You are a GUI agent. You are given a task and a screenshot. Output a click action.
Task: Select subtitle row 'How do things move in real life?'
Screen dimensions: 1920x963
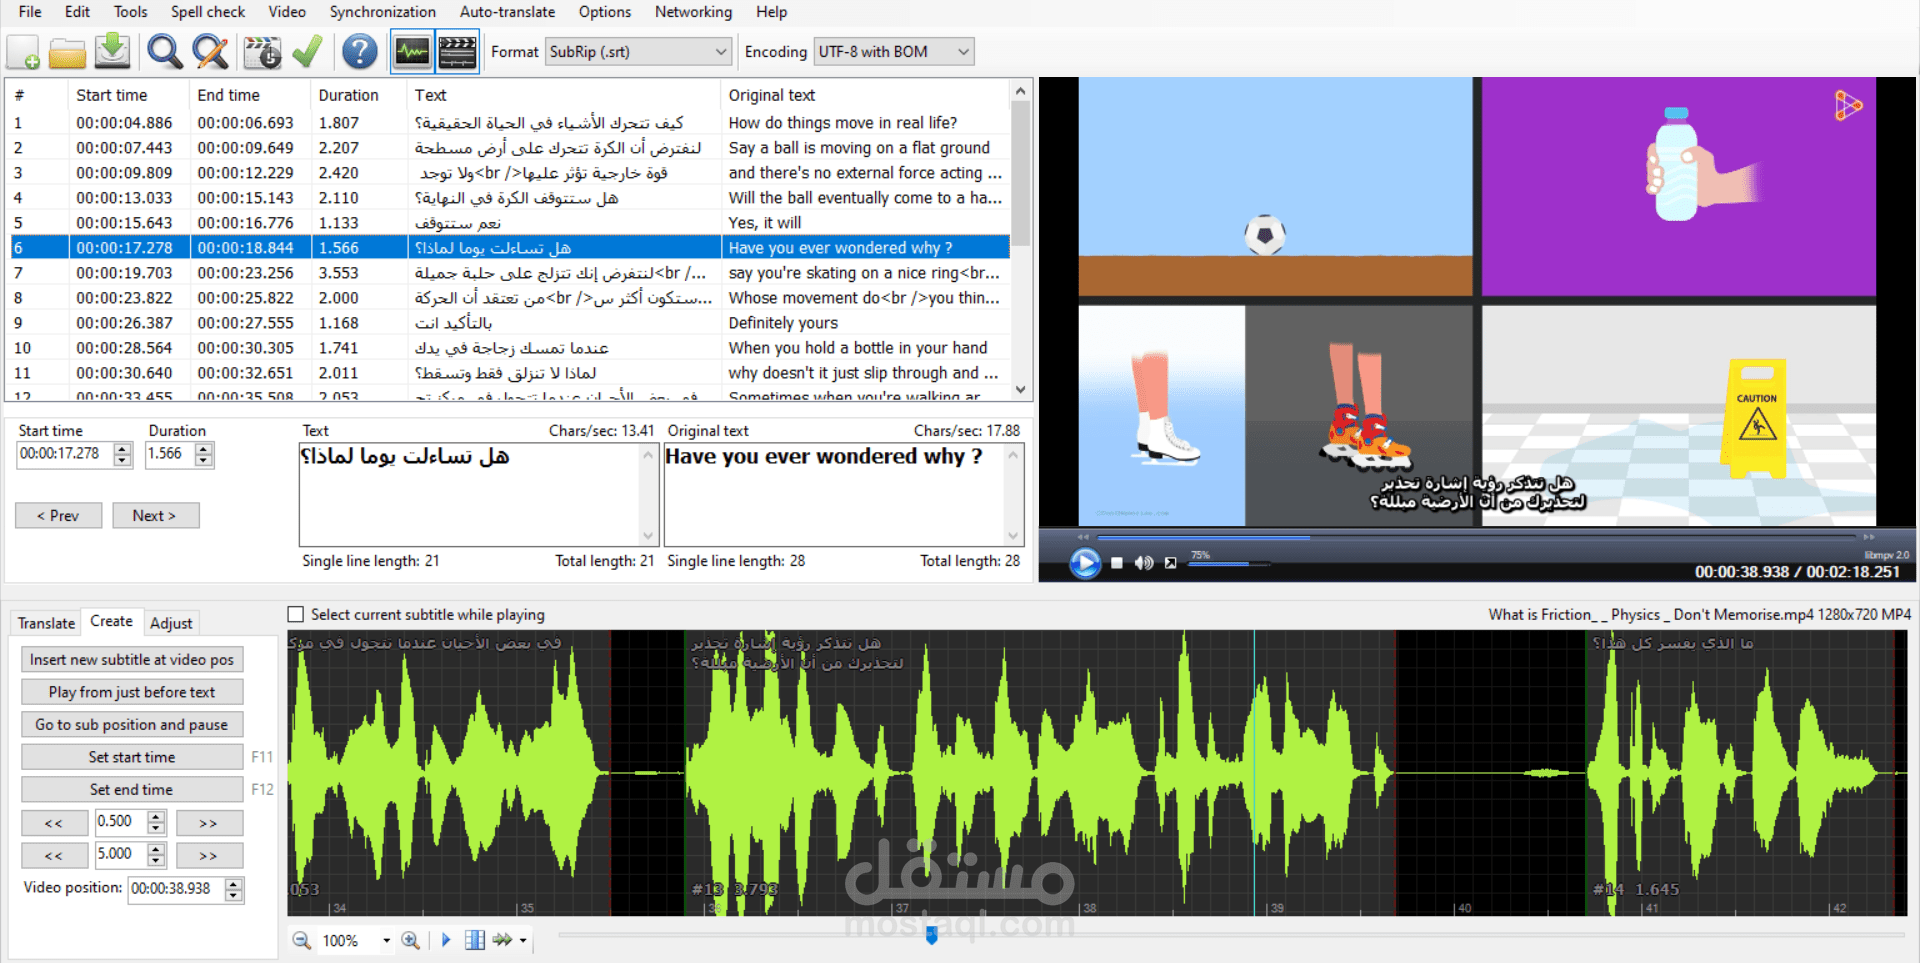point(509,123)
